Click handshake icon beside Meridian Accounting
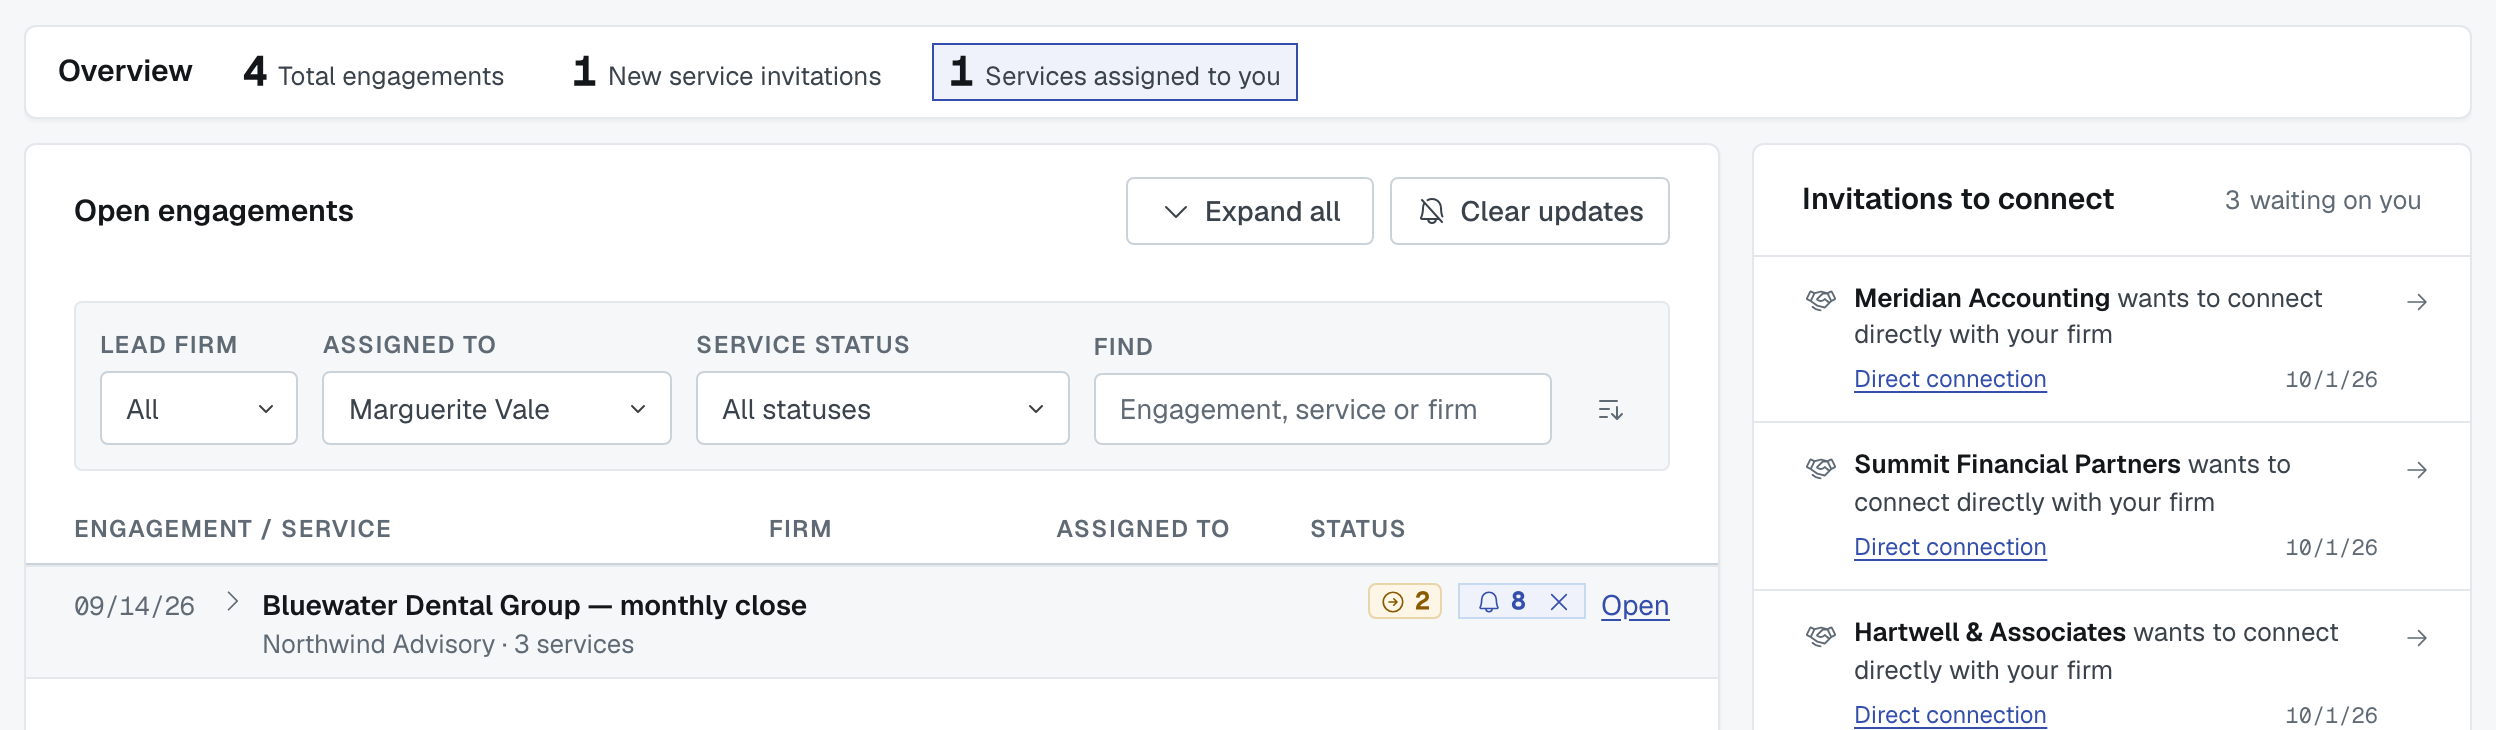This screenshot has width=2496, height=730. (1821, 299)
